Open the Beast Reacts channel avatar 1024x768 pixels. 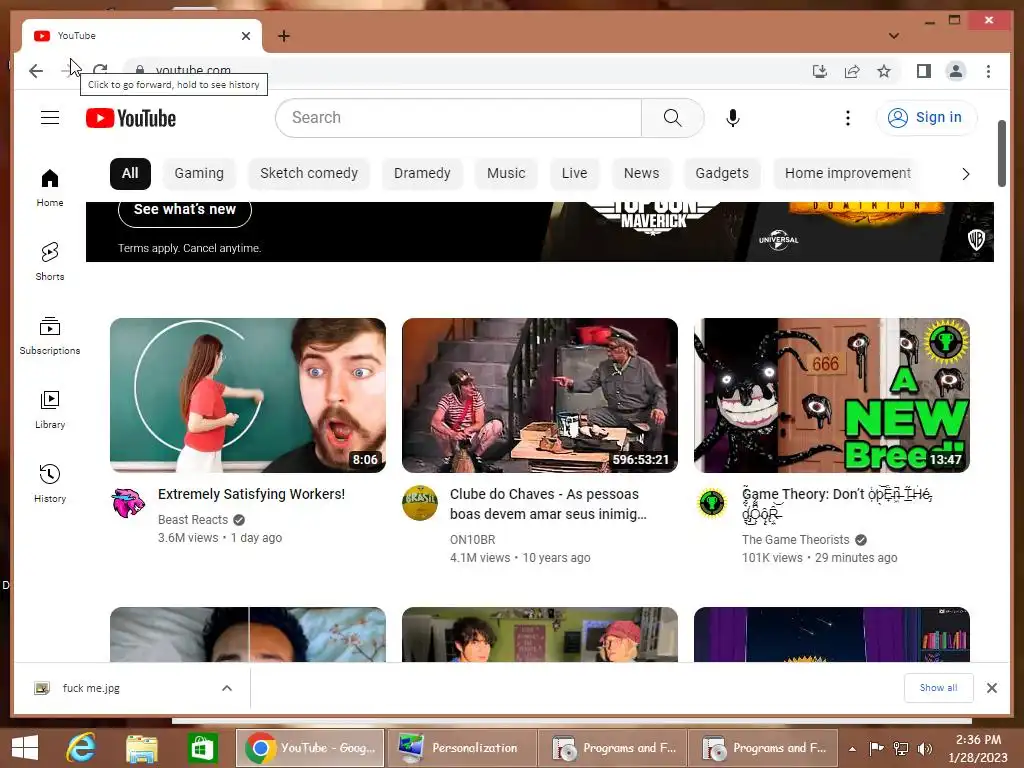coord(128,503)
